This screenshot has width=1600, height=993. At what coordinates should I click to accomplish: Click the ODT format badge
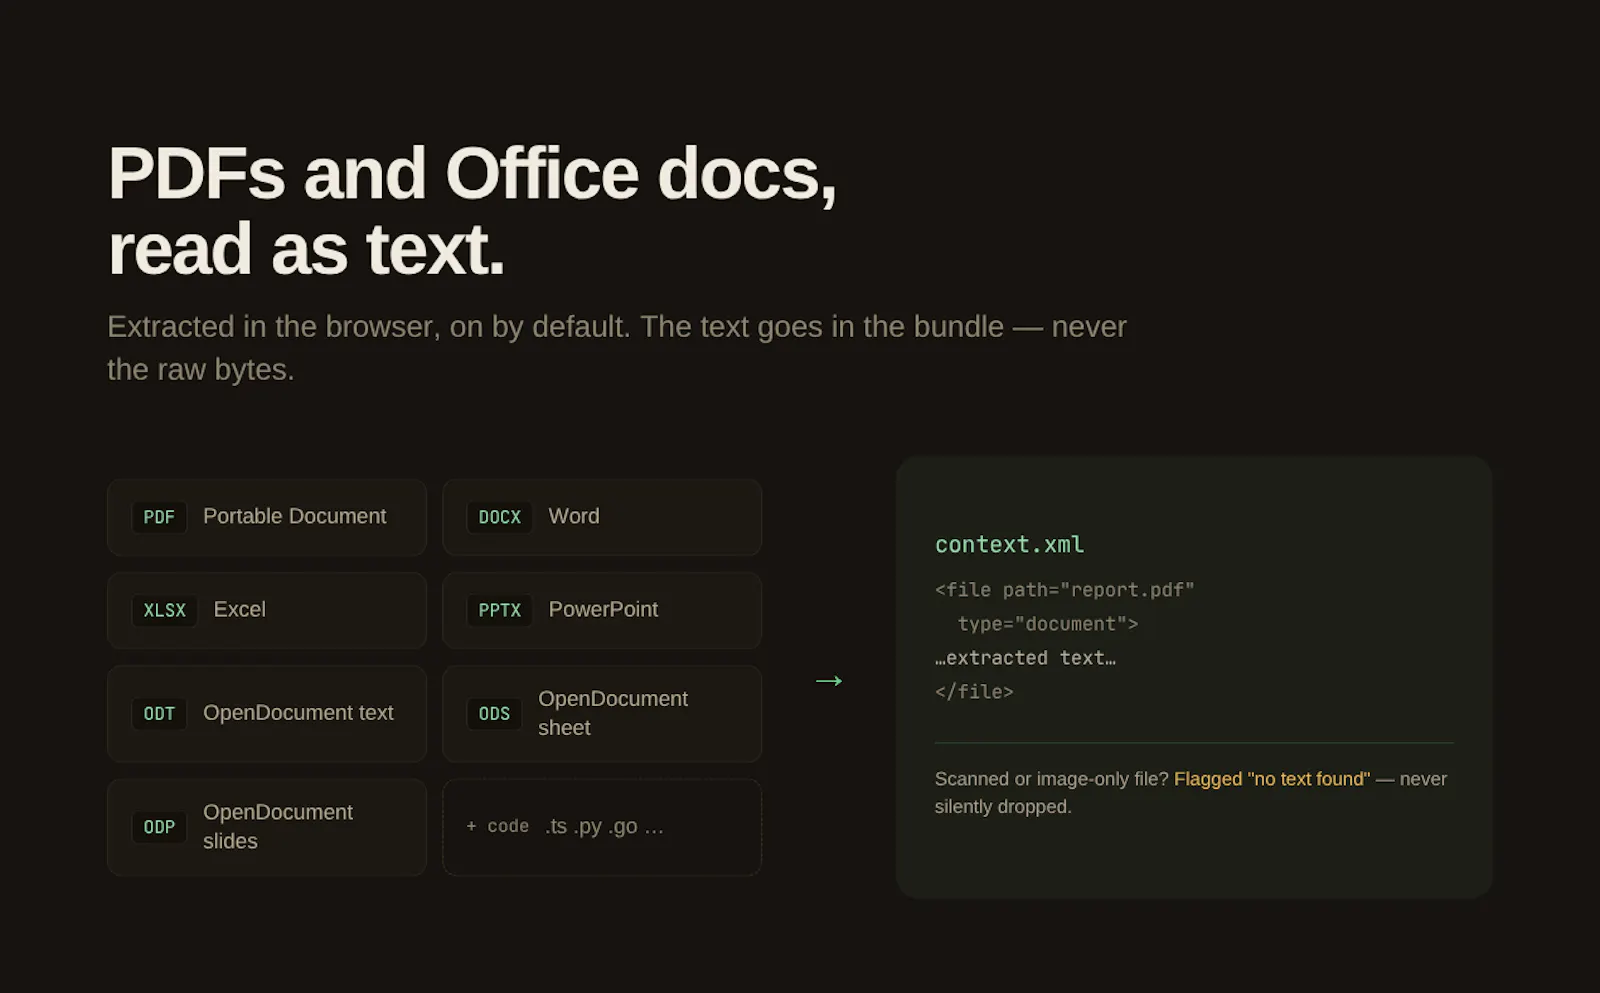tap(159, 714)
